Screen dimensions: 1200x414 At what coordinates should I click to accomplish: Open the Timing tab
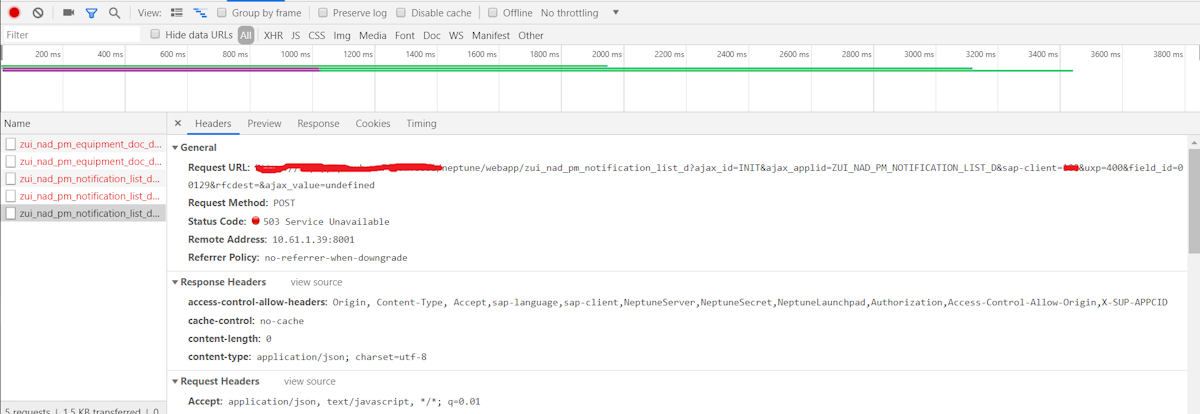click(421, 123)
